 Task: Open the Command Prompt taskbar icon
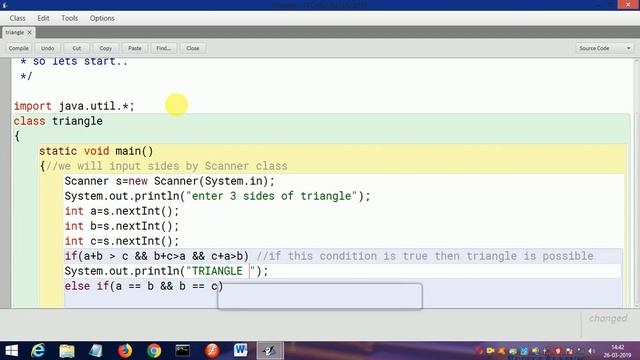coord(182,351)
